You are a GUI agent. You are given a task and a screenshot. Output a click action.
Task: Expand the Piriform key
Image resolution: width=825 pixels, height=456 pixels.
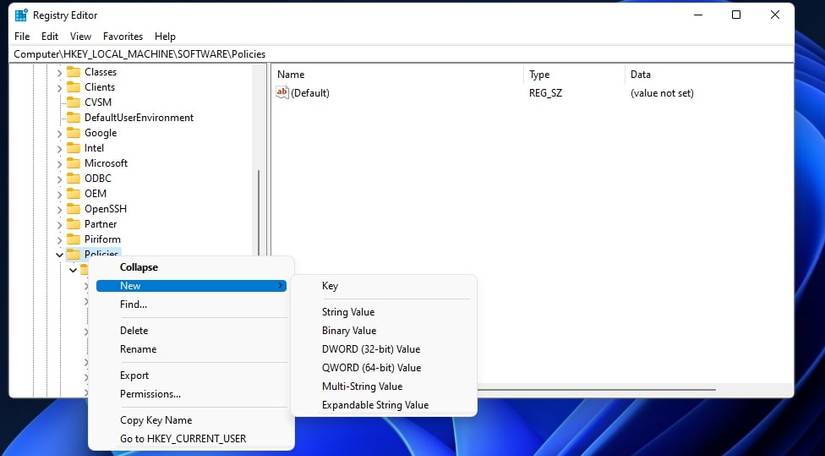(x=59, y=240)
